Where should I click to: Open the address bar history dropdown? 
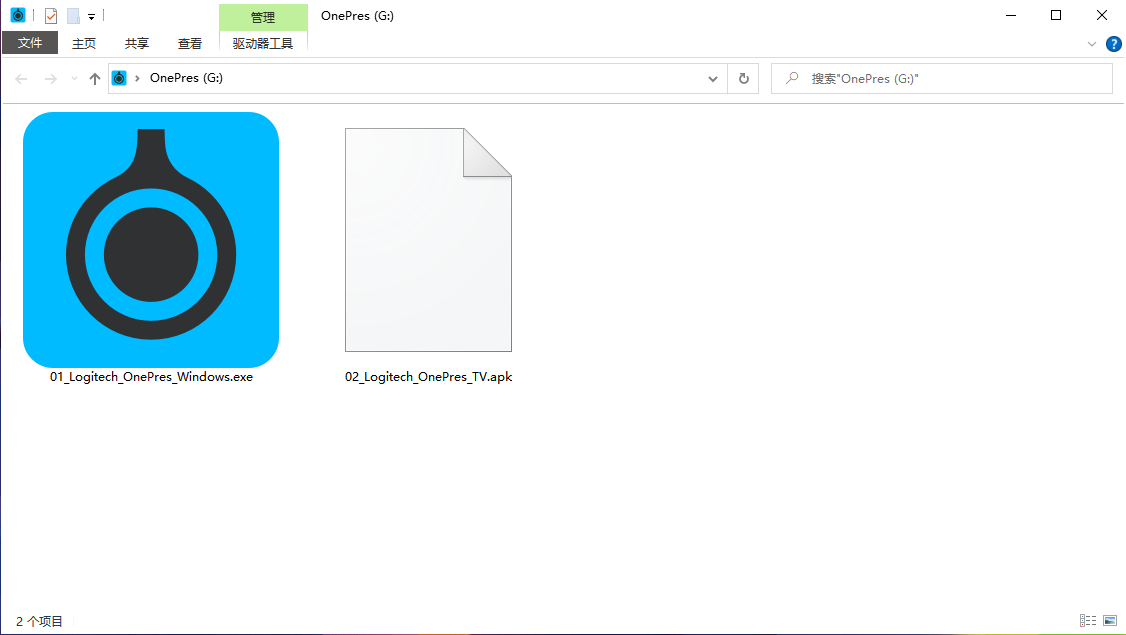pos(712,79)
